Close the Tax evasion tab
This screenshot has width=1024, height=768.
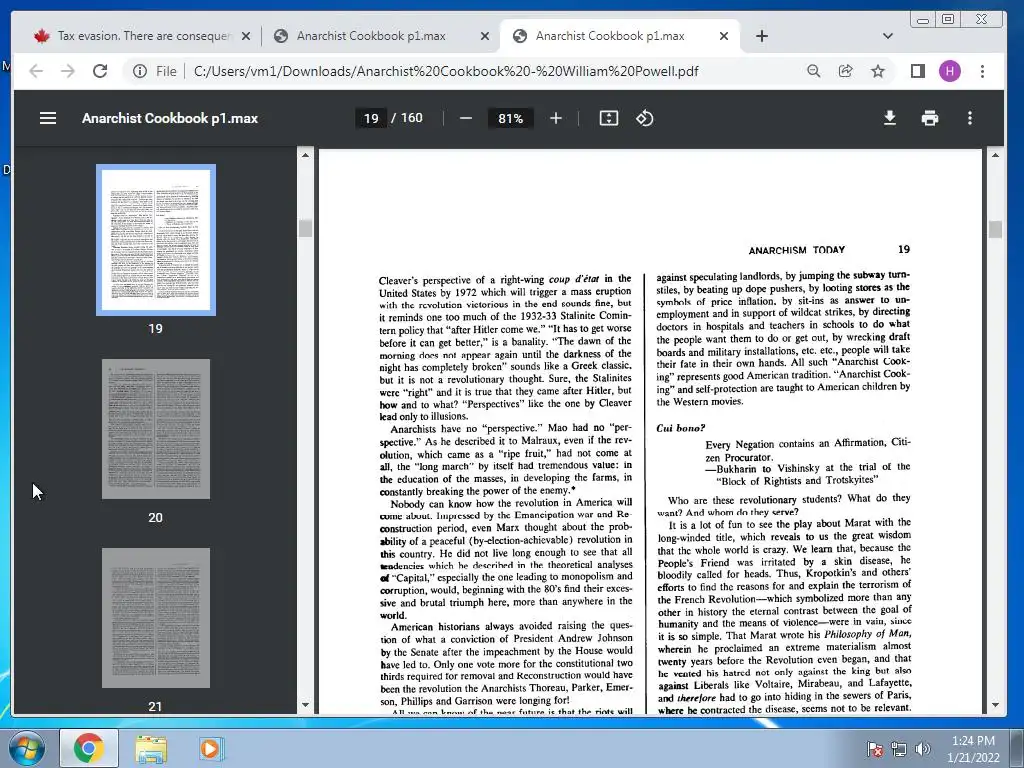[246, 36]
